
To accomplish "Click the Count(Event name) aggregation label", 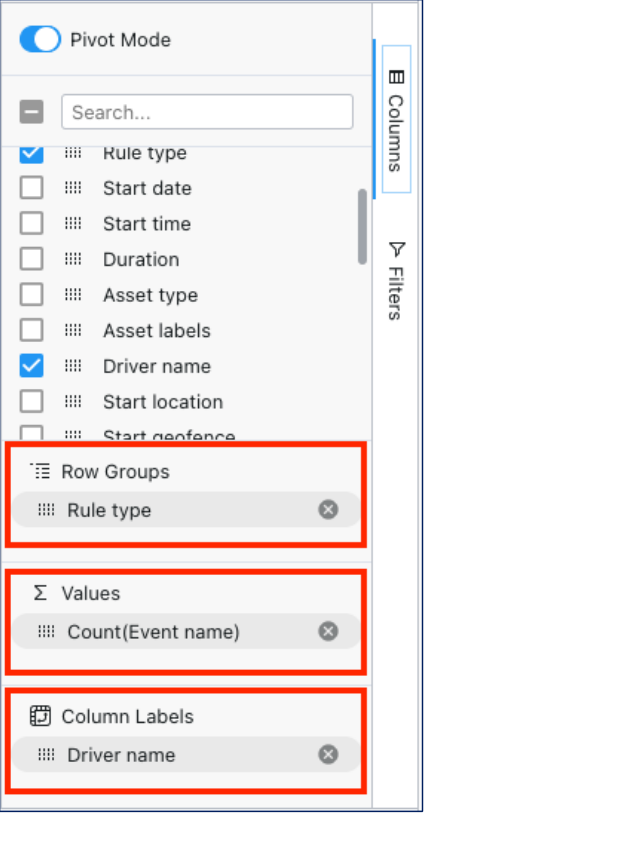I will tap(153, 632).
